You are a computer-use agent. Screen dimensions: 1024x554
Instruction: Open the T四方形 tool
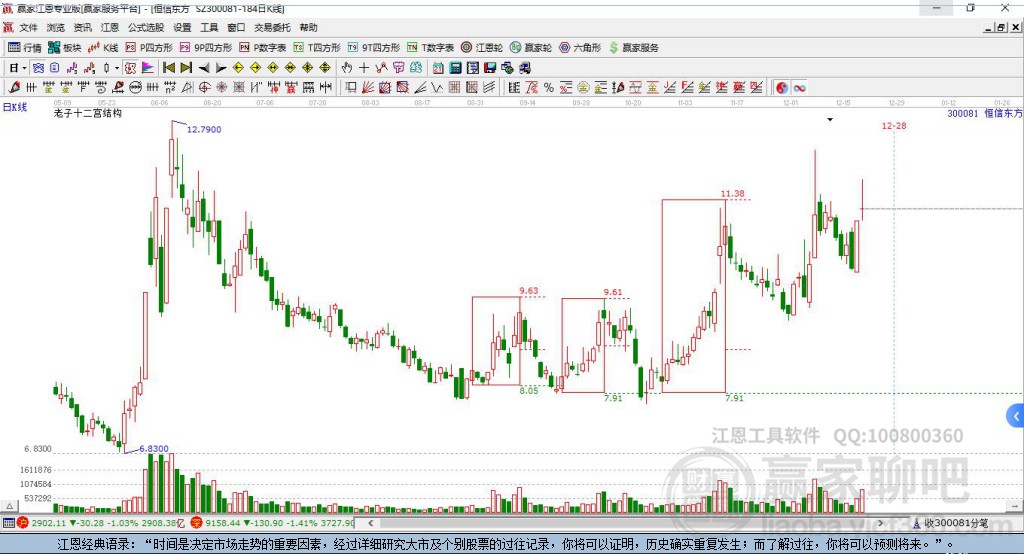[317, 48]
